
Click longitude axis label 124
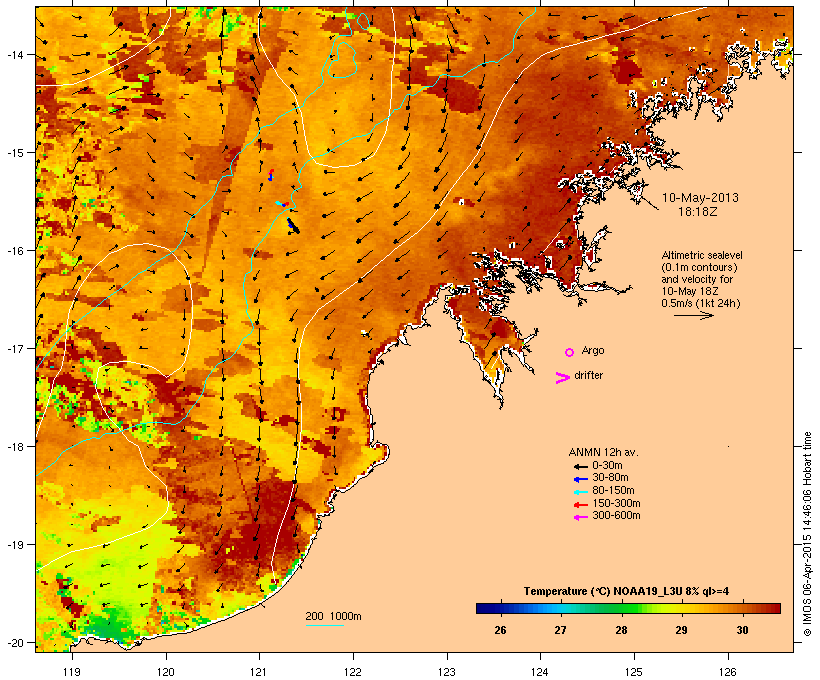(x=540, y=672)
